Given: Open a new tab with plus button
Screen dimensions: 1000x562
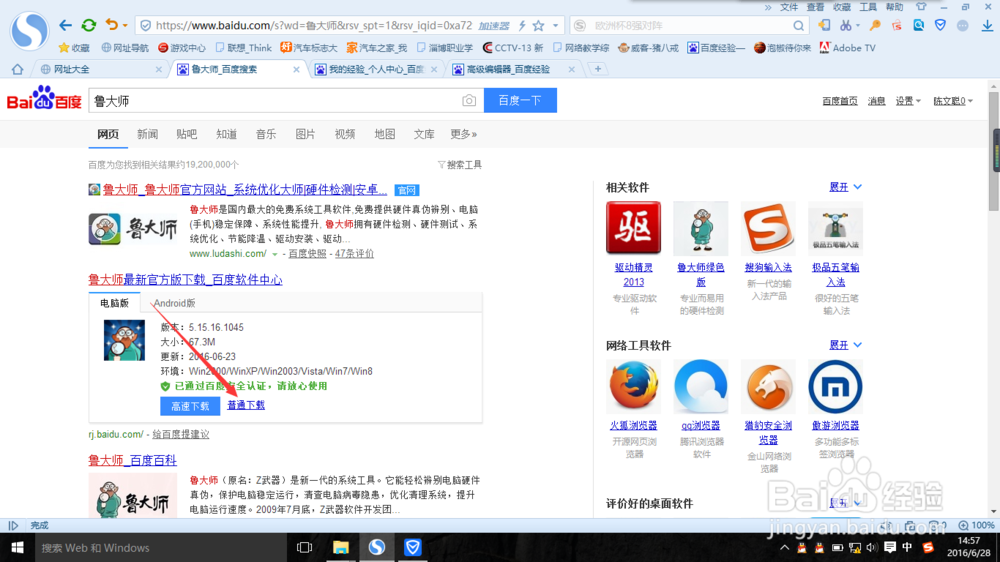Looking at the screenshot, I should pyautogui.click(x=598, y=69).
